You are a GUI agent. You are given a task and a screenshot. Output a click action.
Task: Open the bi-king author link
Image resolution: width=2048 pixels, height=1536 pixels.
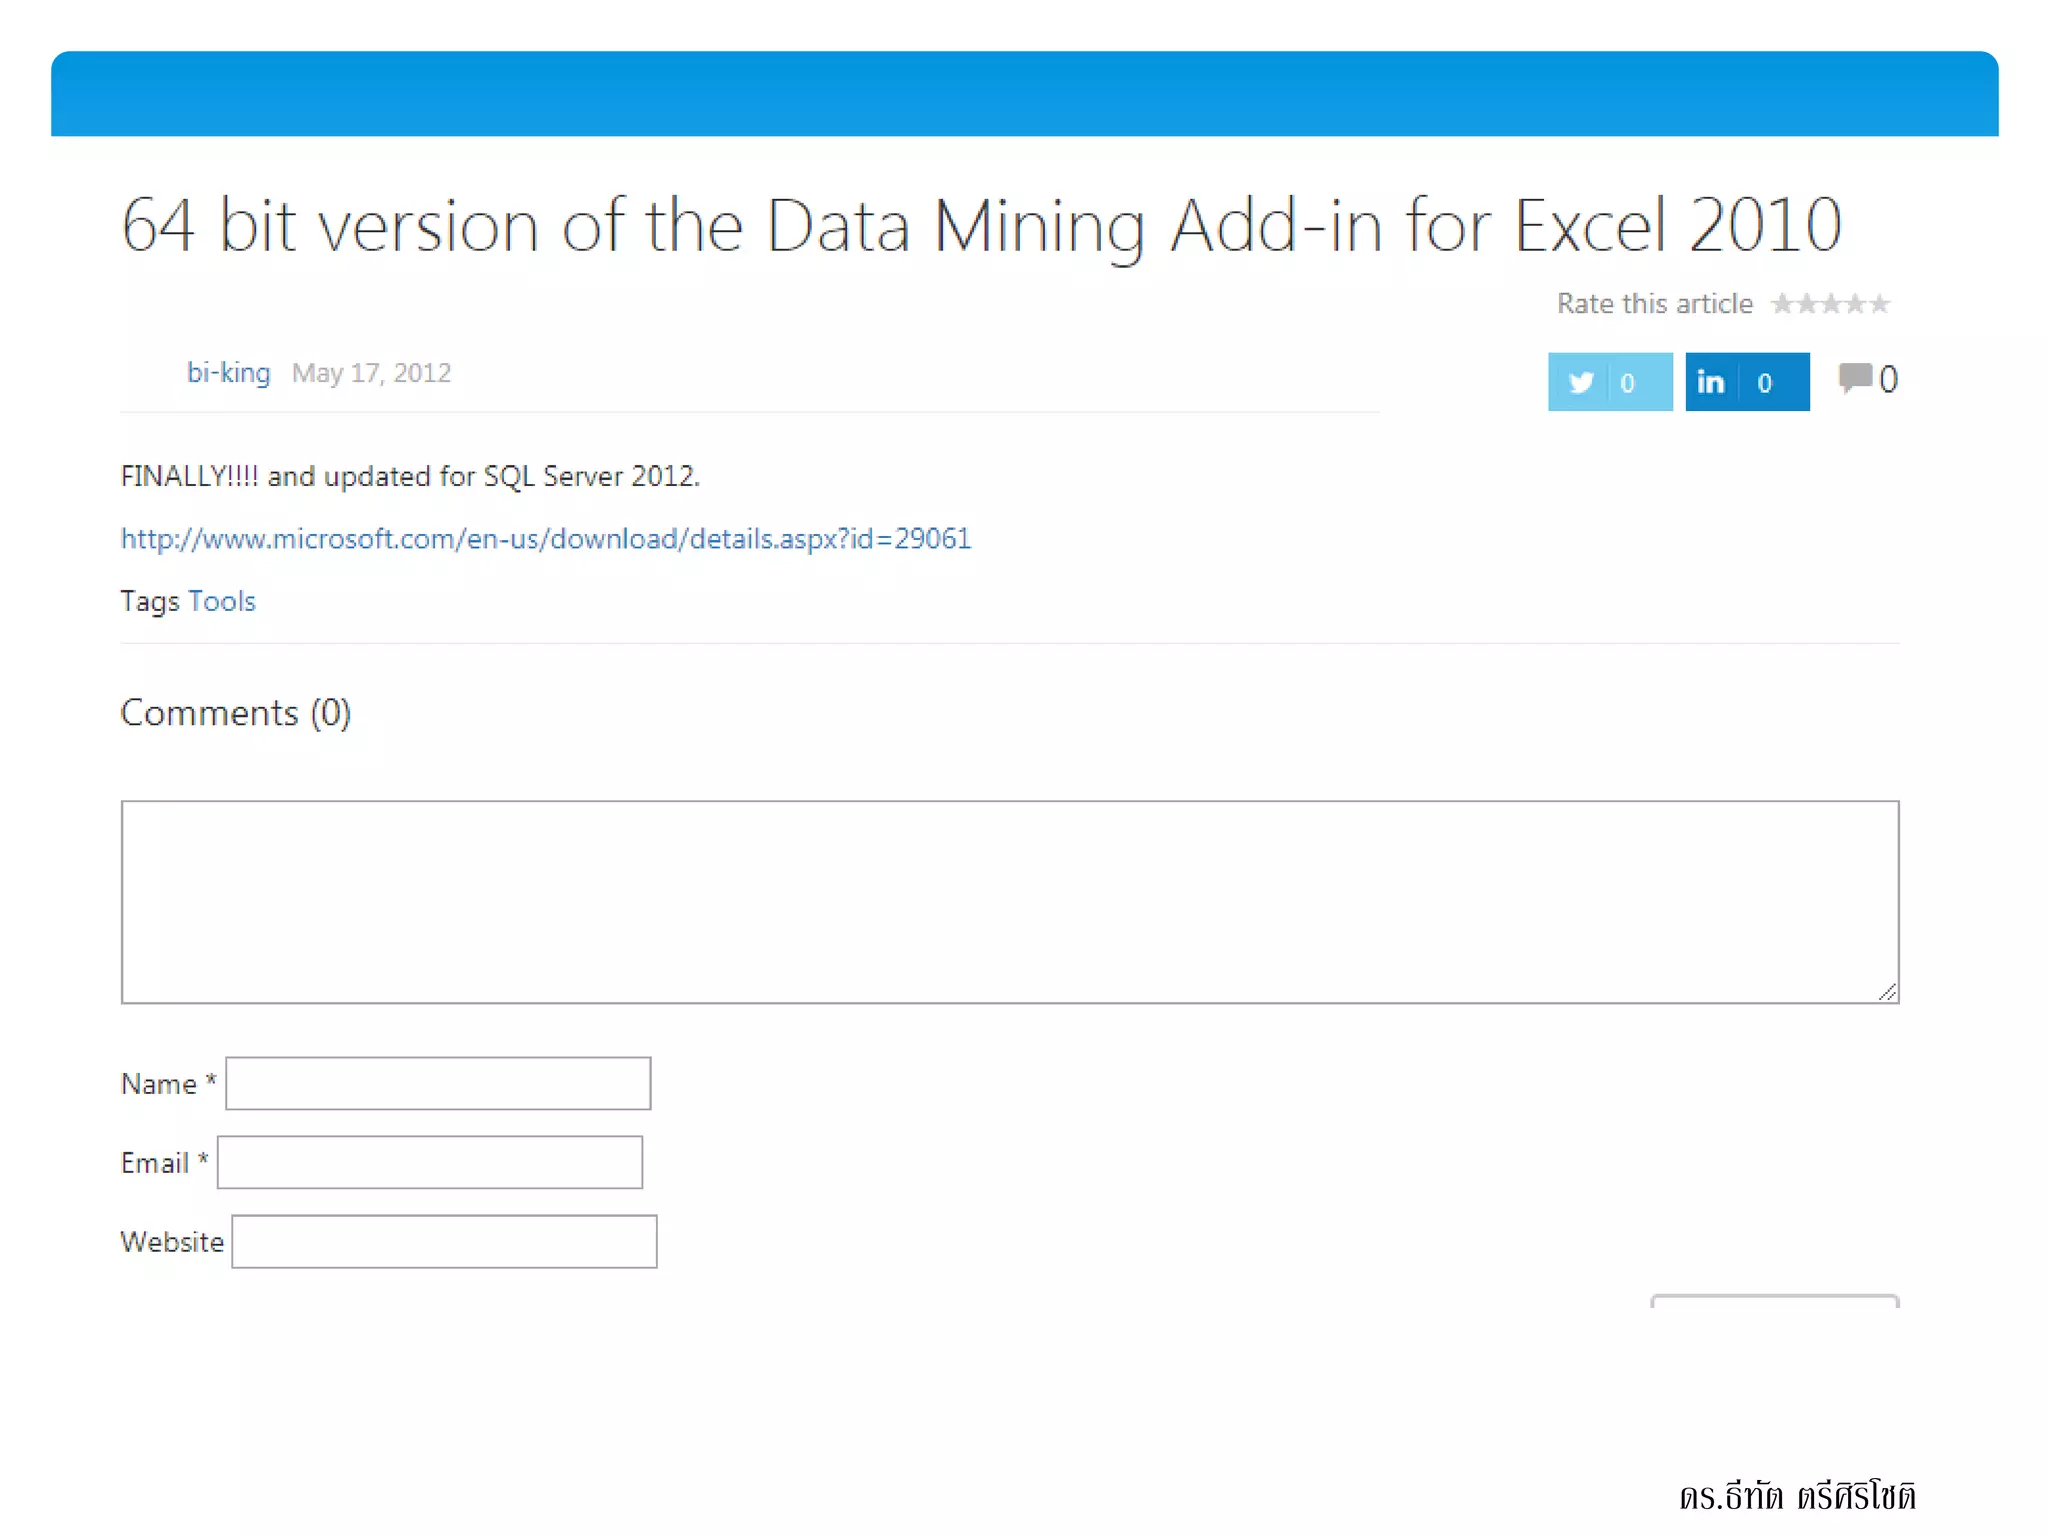(228, 373)
